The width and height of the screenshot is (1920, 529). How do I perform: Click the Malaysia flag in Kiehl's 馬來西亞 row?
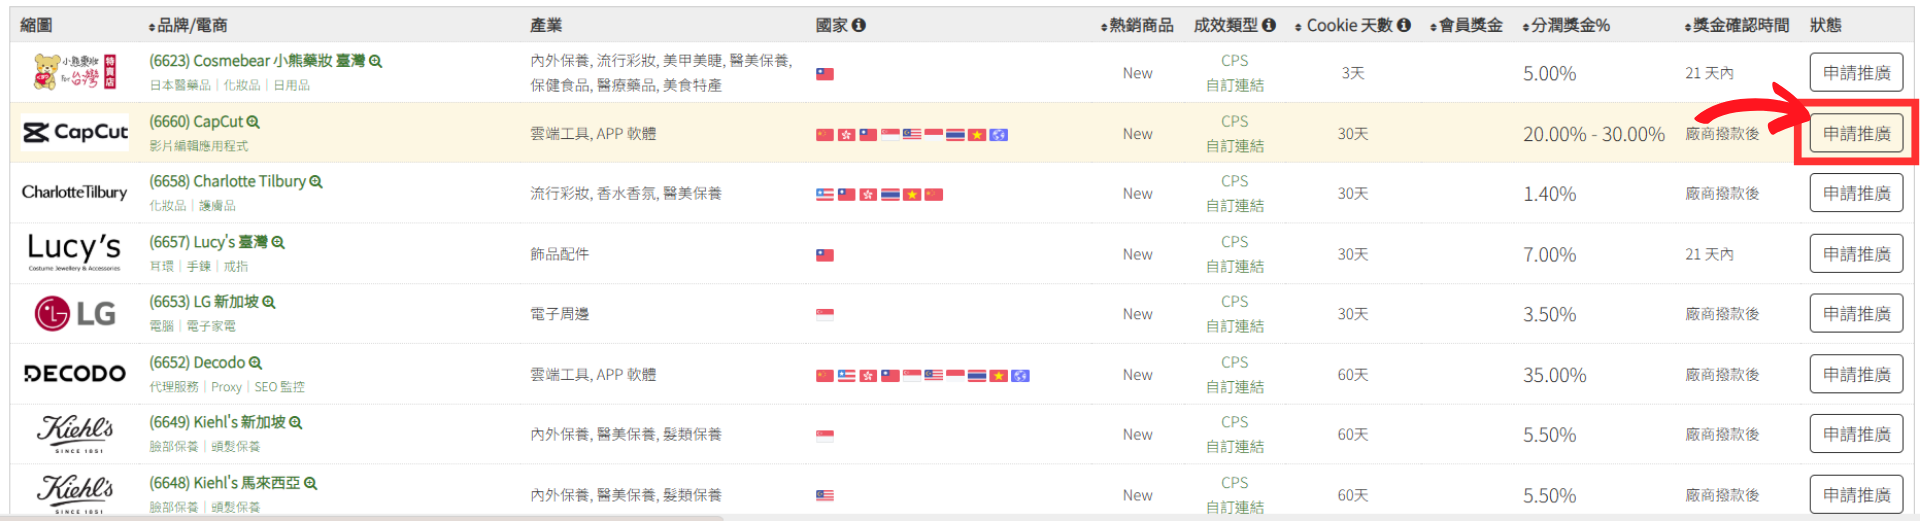coord(825,496)
